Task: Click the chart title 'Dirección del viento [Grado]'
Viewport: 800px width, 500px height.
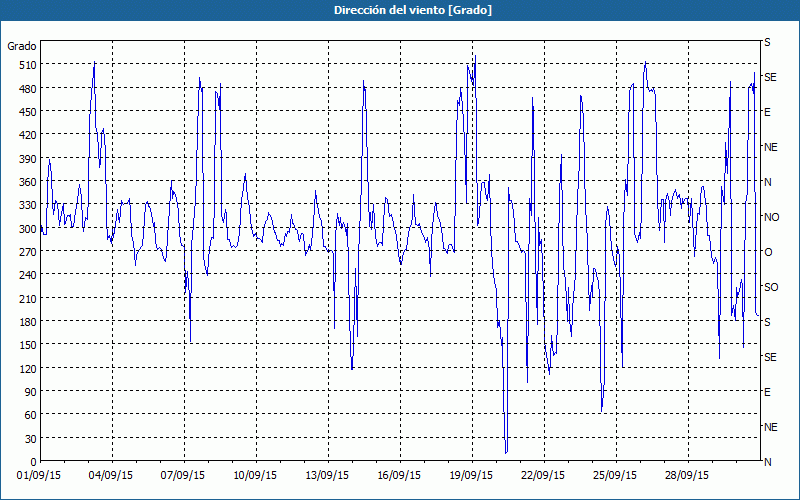Action: click(x=413, y=10)
